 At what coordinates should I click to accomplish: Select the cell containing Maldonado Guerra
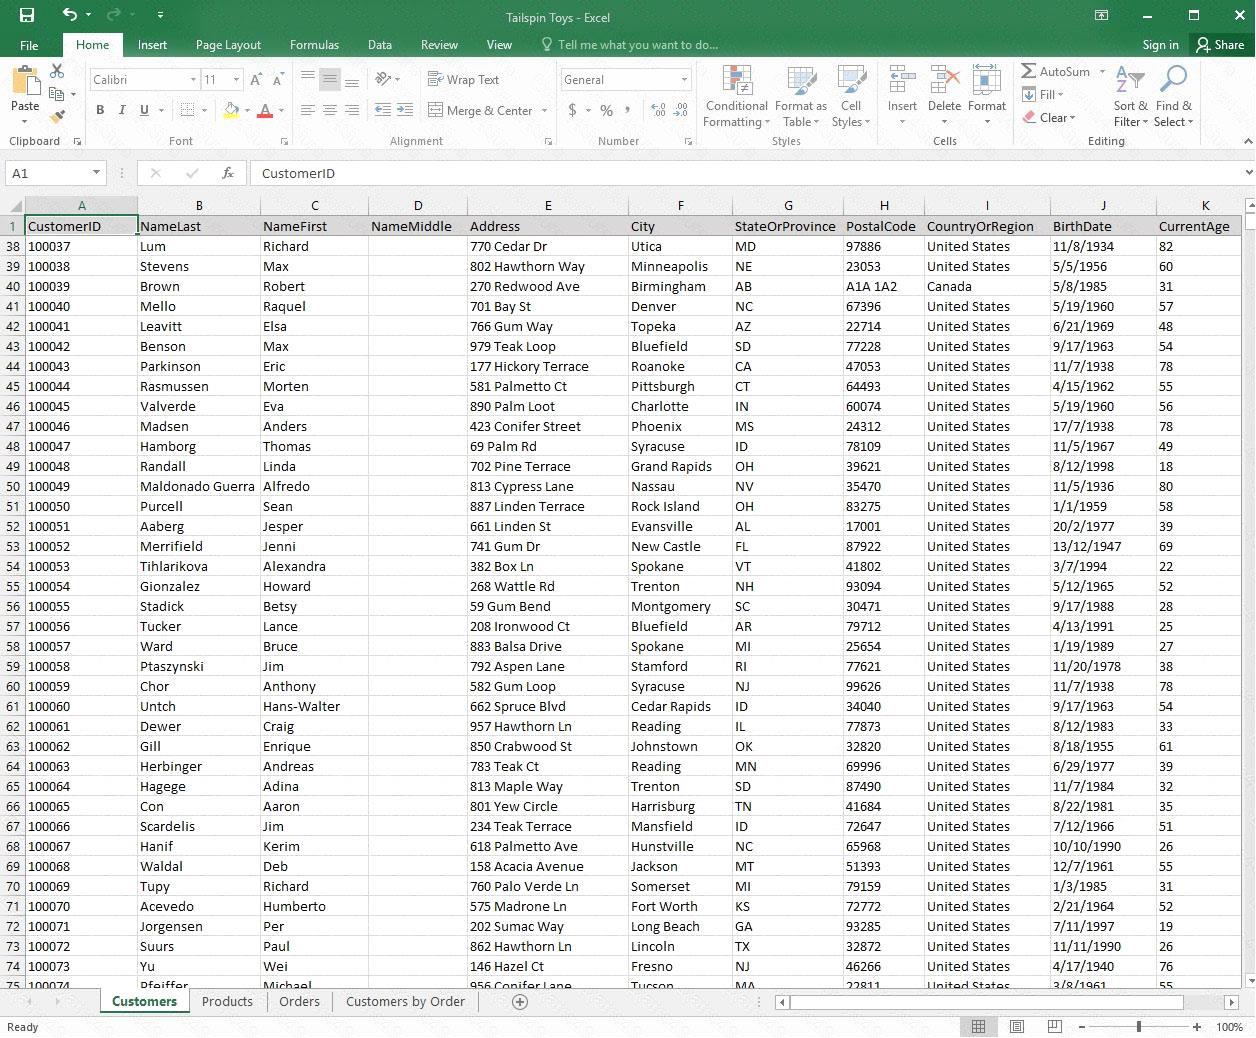click(199, 486)
